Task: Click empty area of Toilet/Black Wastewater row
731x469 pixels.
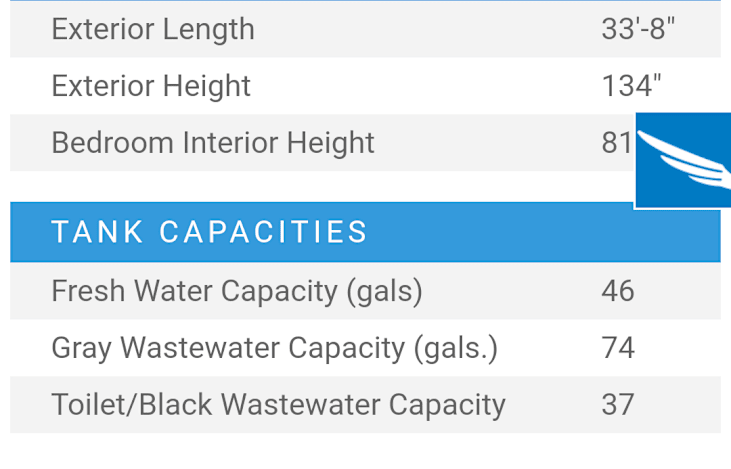Action: (555, 404)
